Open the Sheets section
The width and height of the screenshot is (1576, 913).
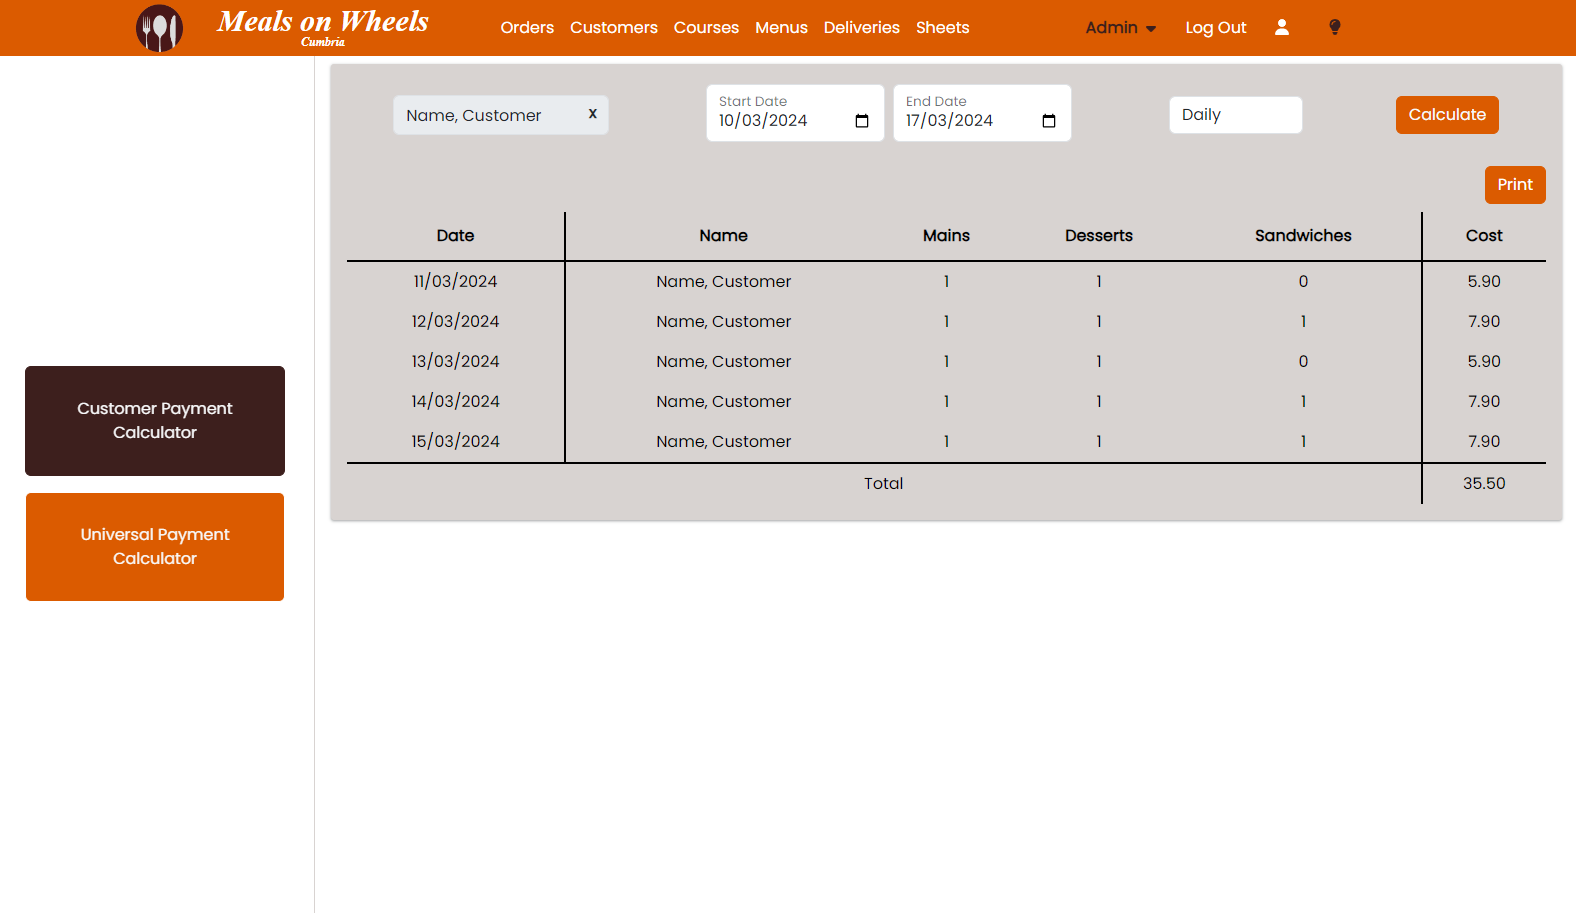coord(943,28)
